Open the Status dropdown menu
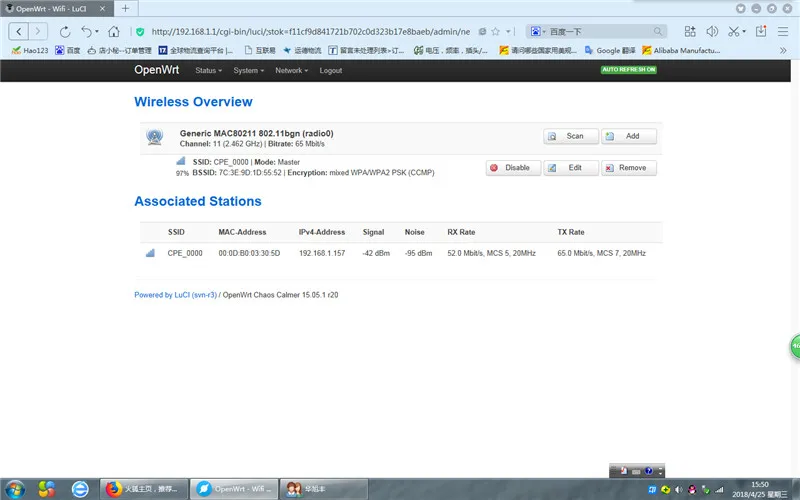Image resolution: width=800 pixels, height=500 pixels. coord(208,70)
